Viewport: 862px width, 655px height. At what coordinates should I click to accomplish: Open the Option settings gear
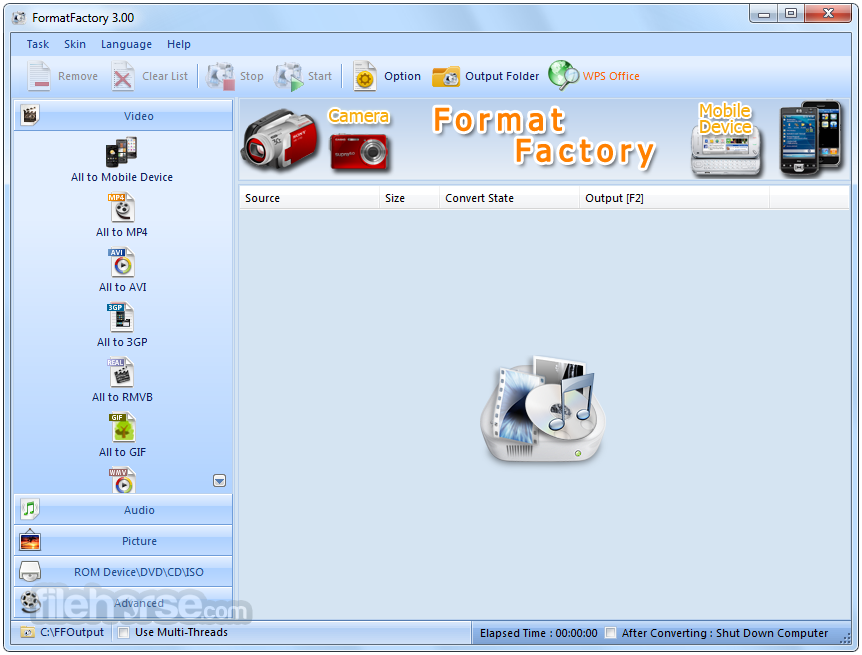click(388, 75)
